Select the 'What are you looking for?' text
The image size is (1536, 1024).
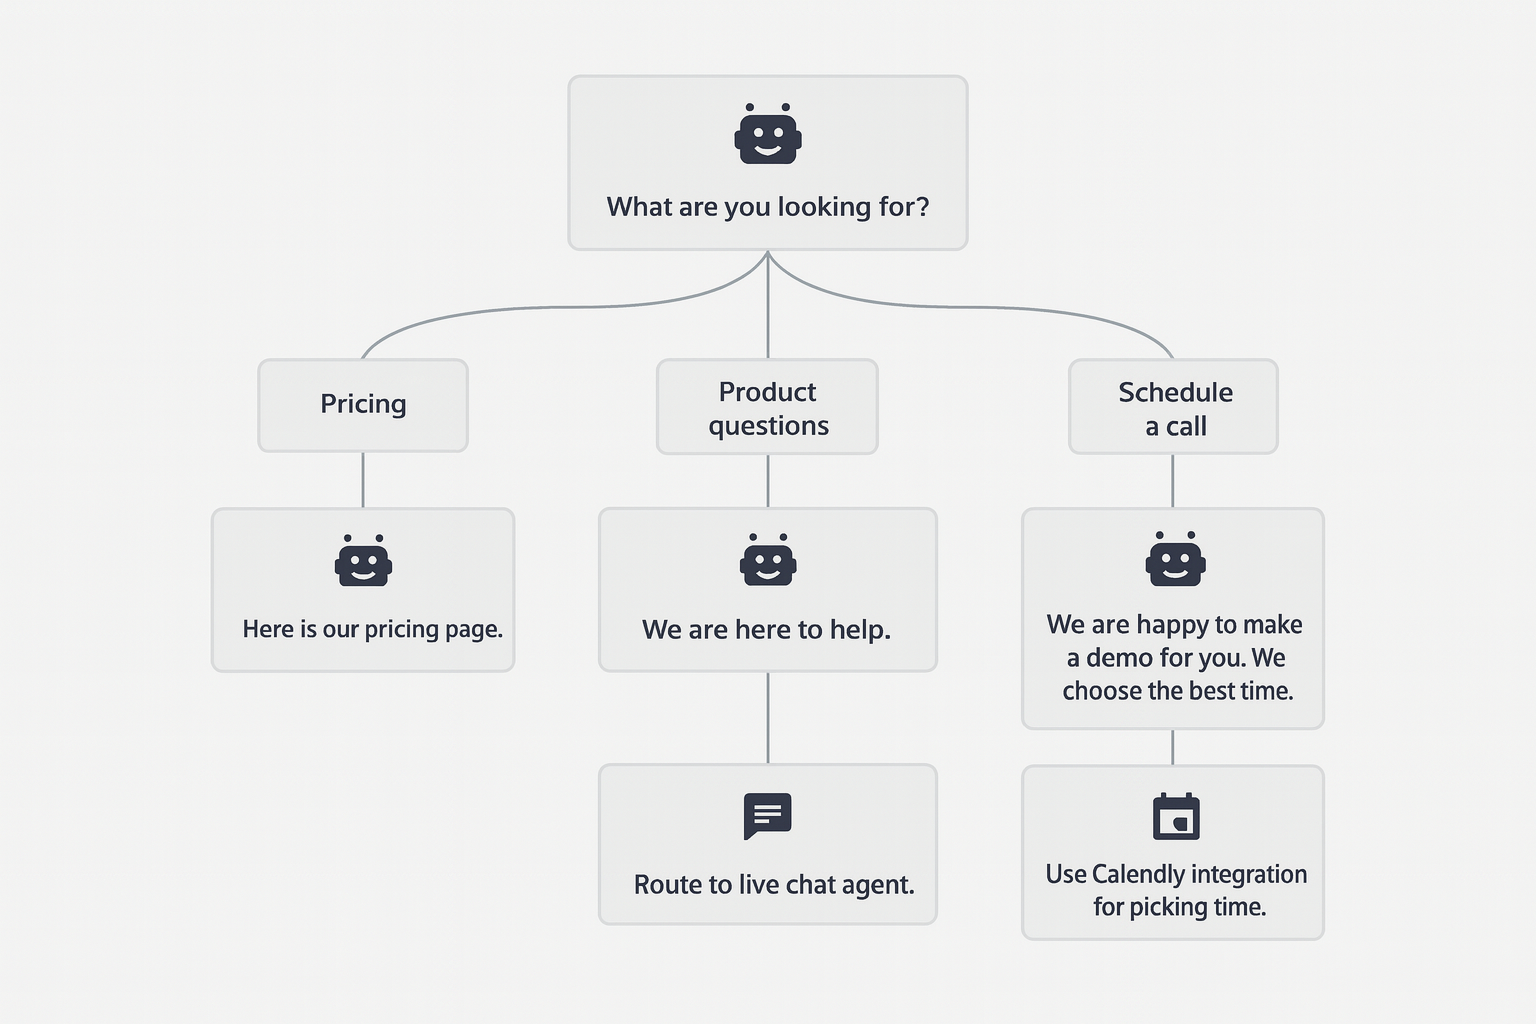click(x=767, y=207)
